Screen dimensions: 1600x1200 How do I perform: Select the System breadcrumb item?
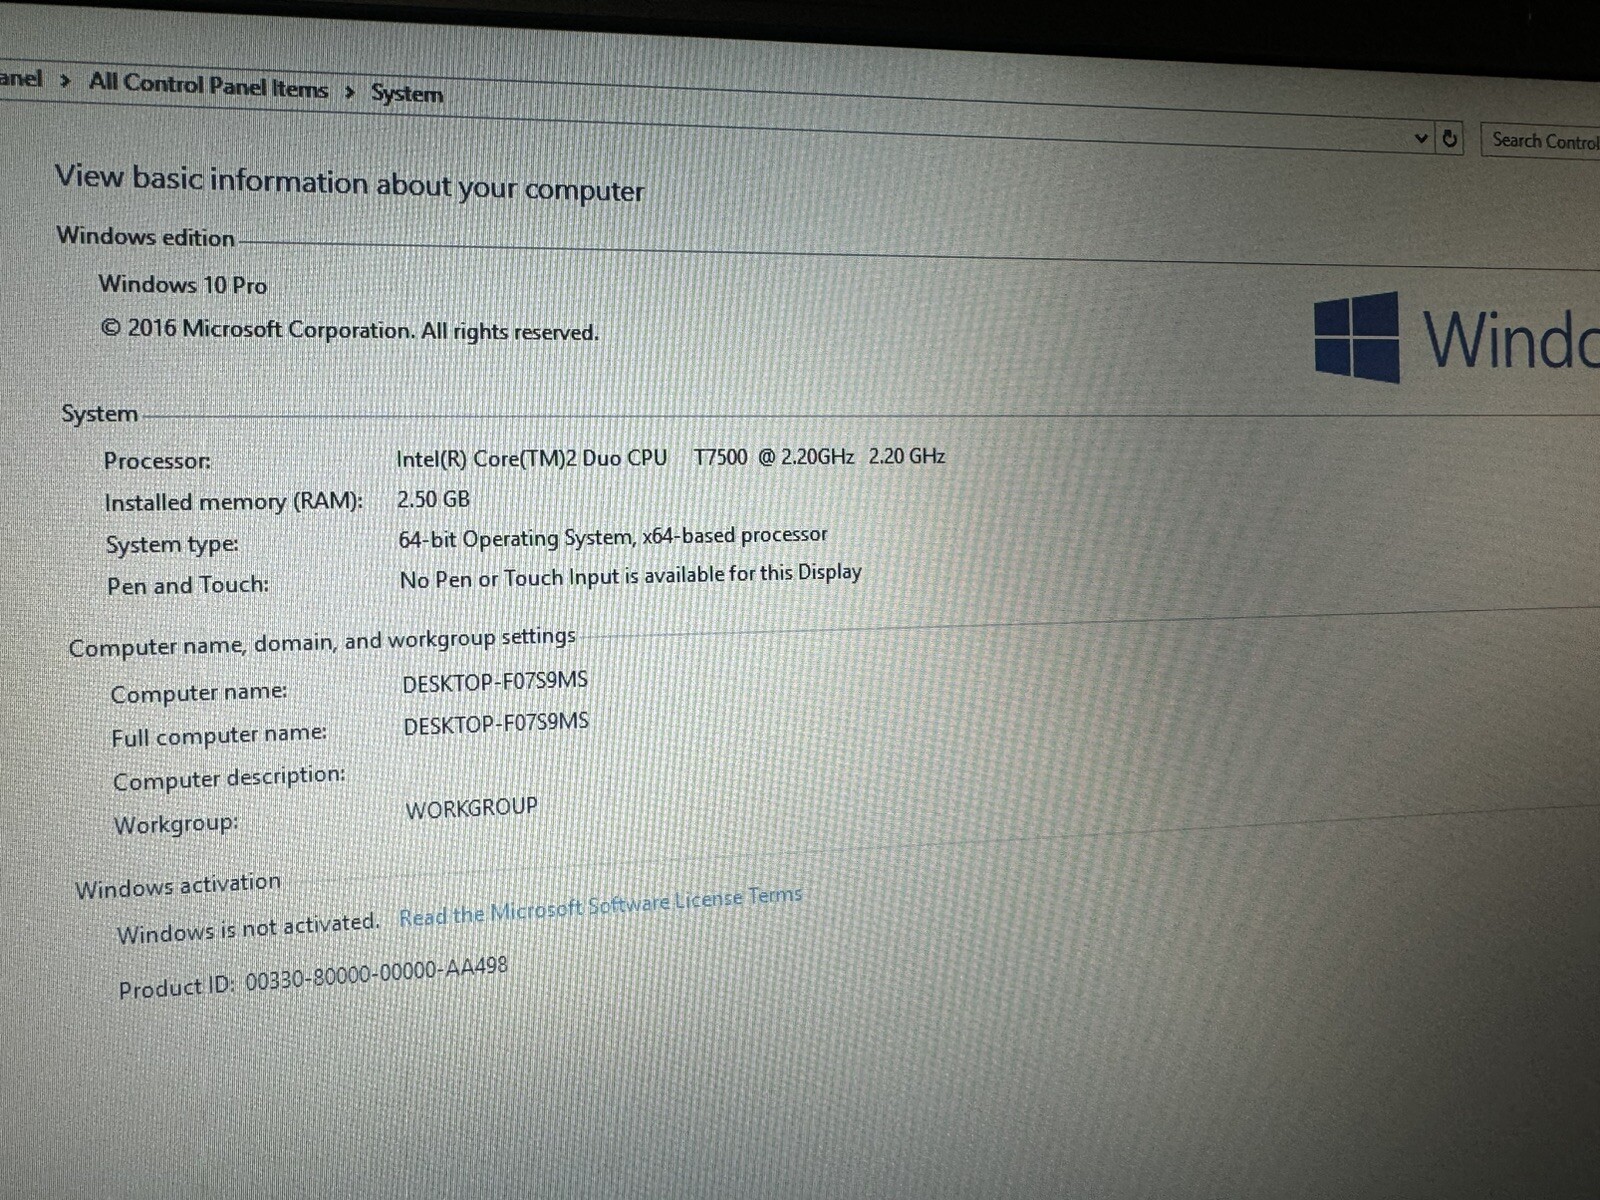tap(407, 93)
